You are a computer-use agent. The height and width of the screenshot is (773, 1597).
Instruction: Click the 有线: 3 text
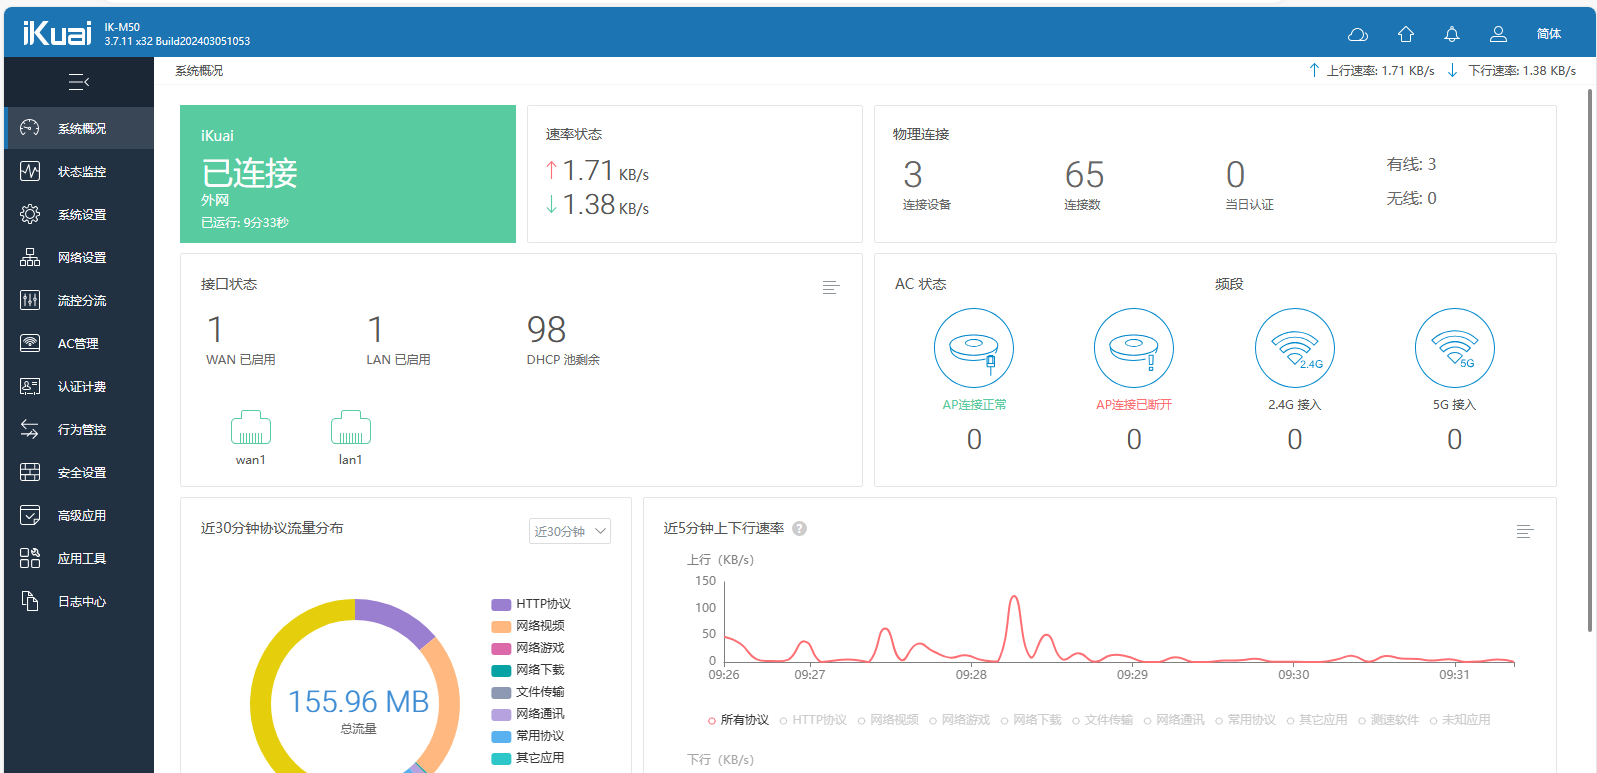(1411, 164)
